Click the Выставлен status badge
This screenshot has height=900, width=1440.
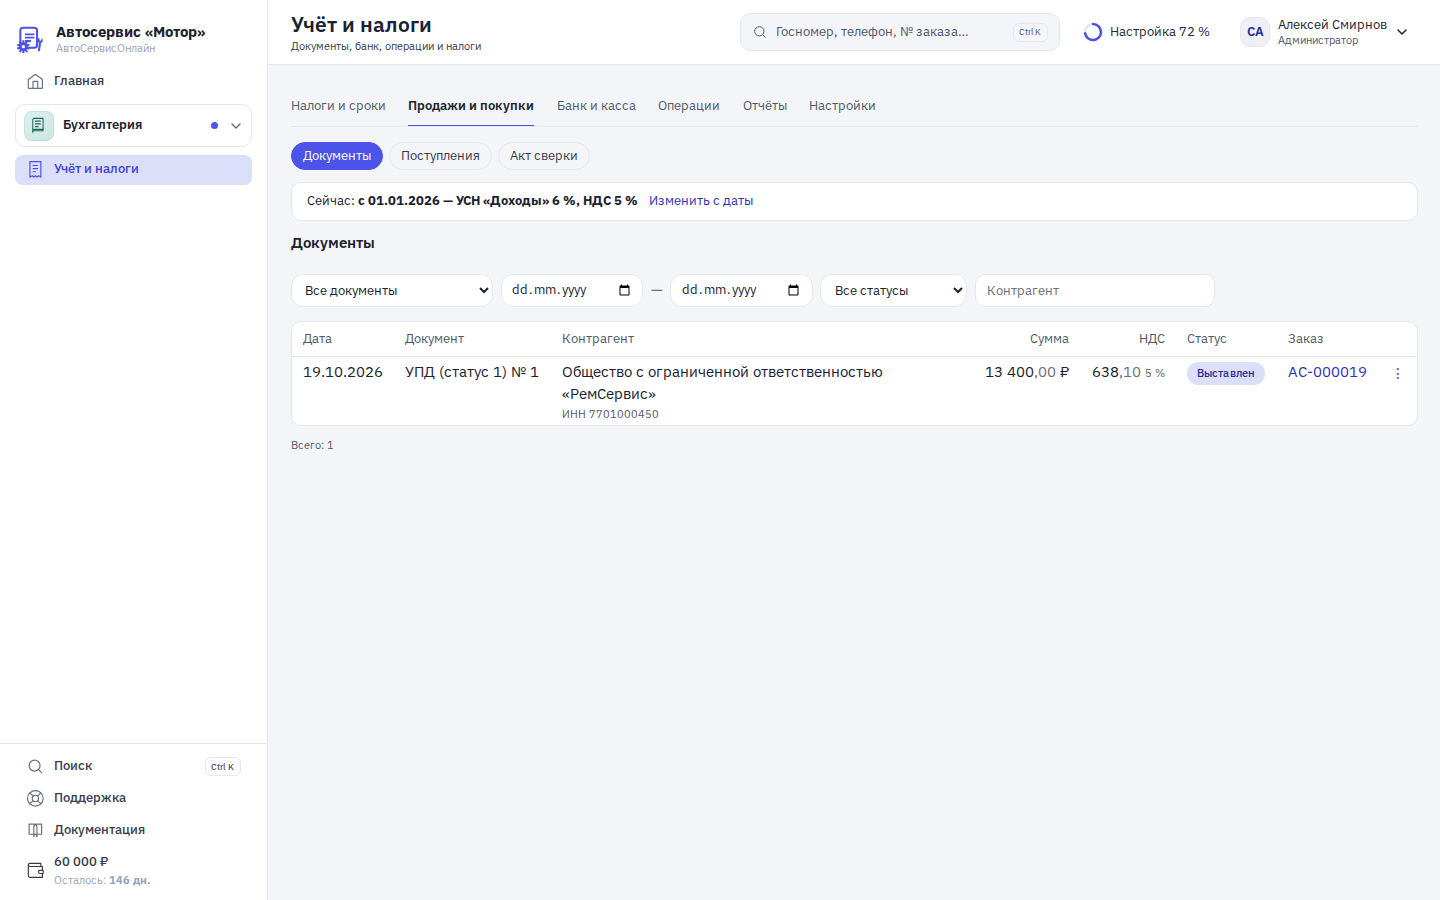pyautogui.click(x=1226, y=373)
